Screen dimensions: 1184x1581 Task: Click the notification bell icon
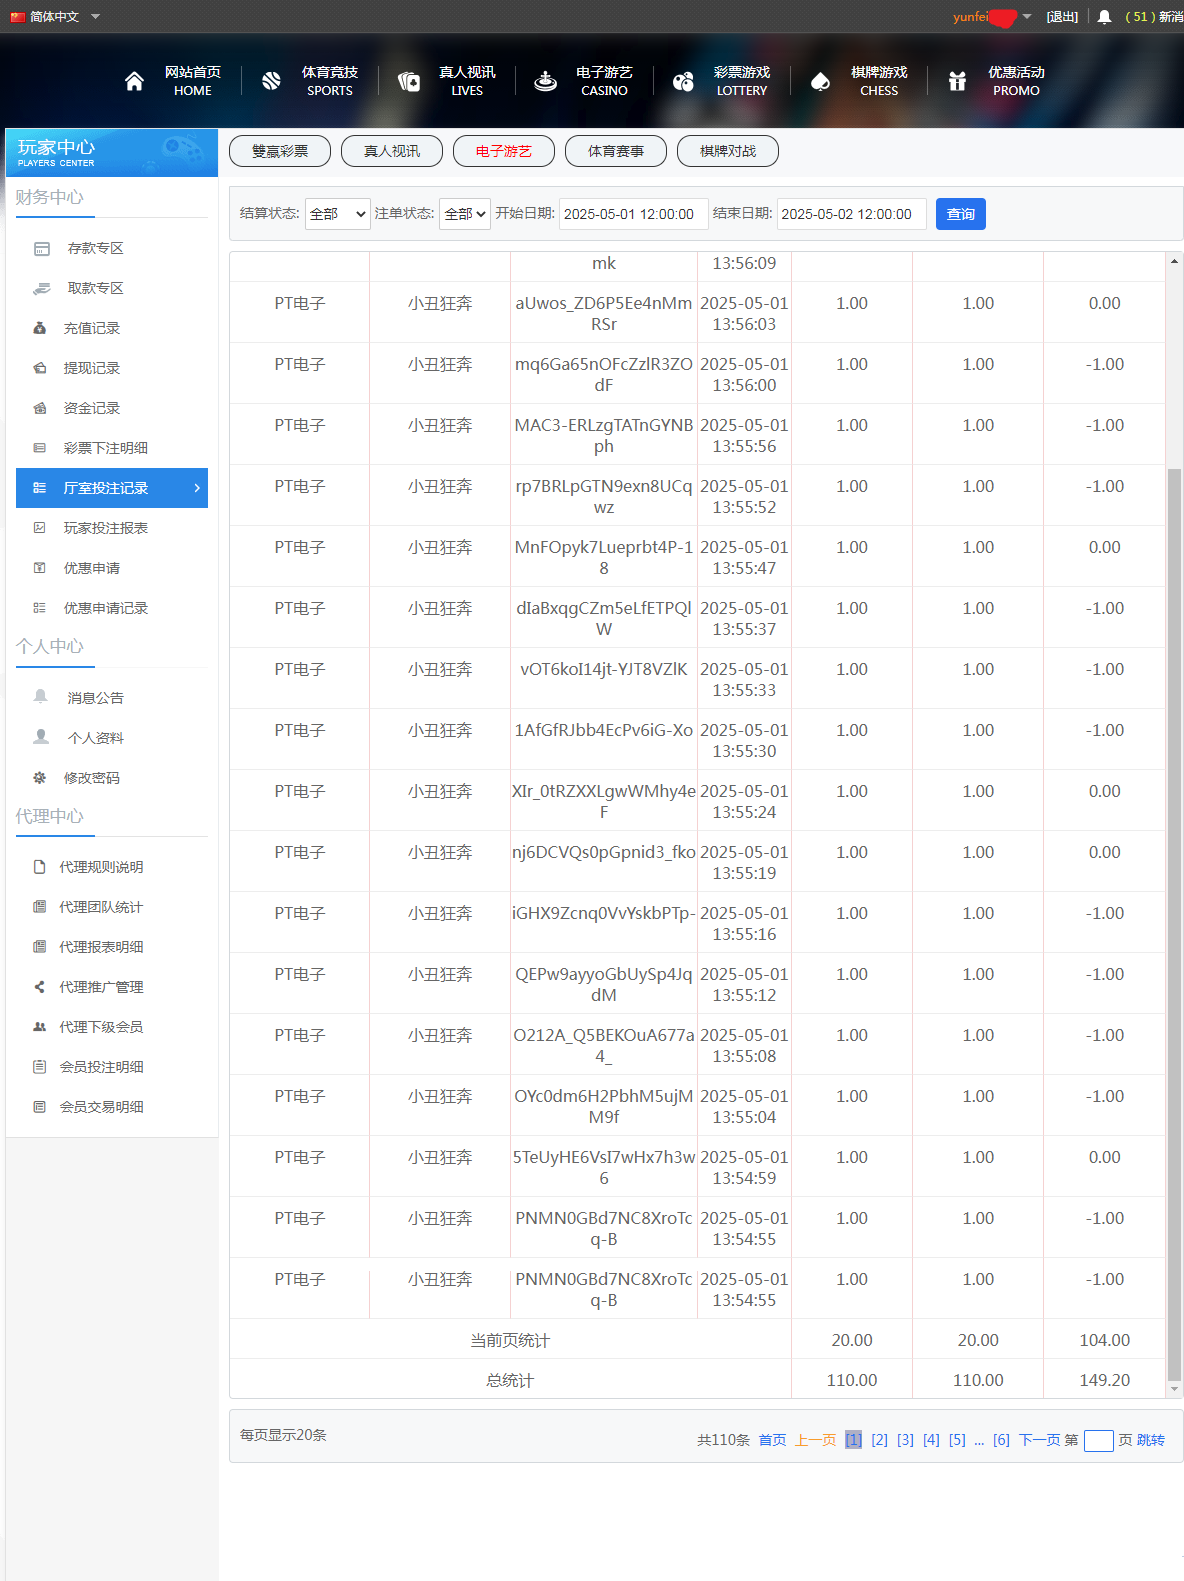[1104, 17]
